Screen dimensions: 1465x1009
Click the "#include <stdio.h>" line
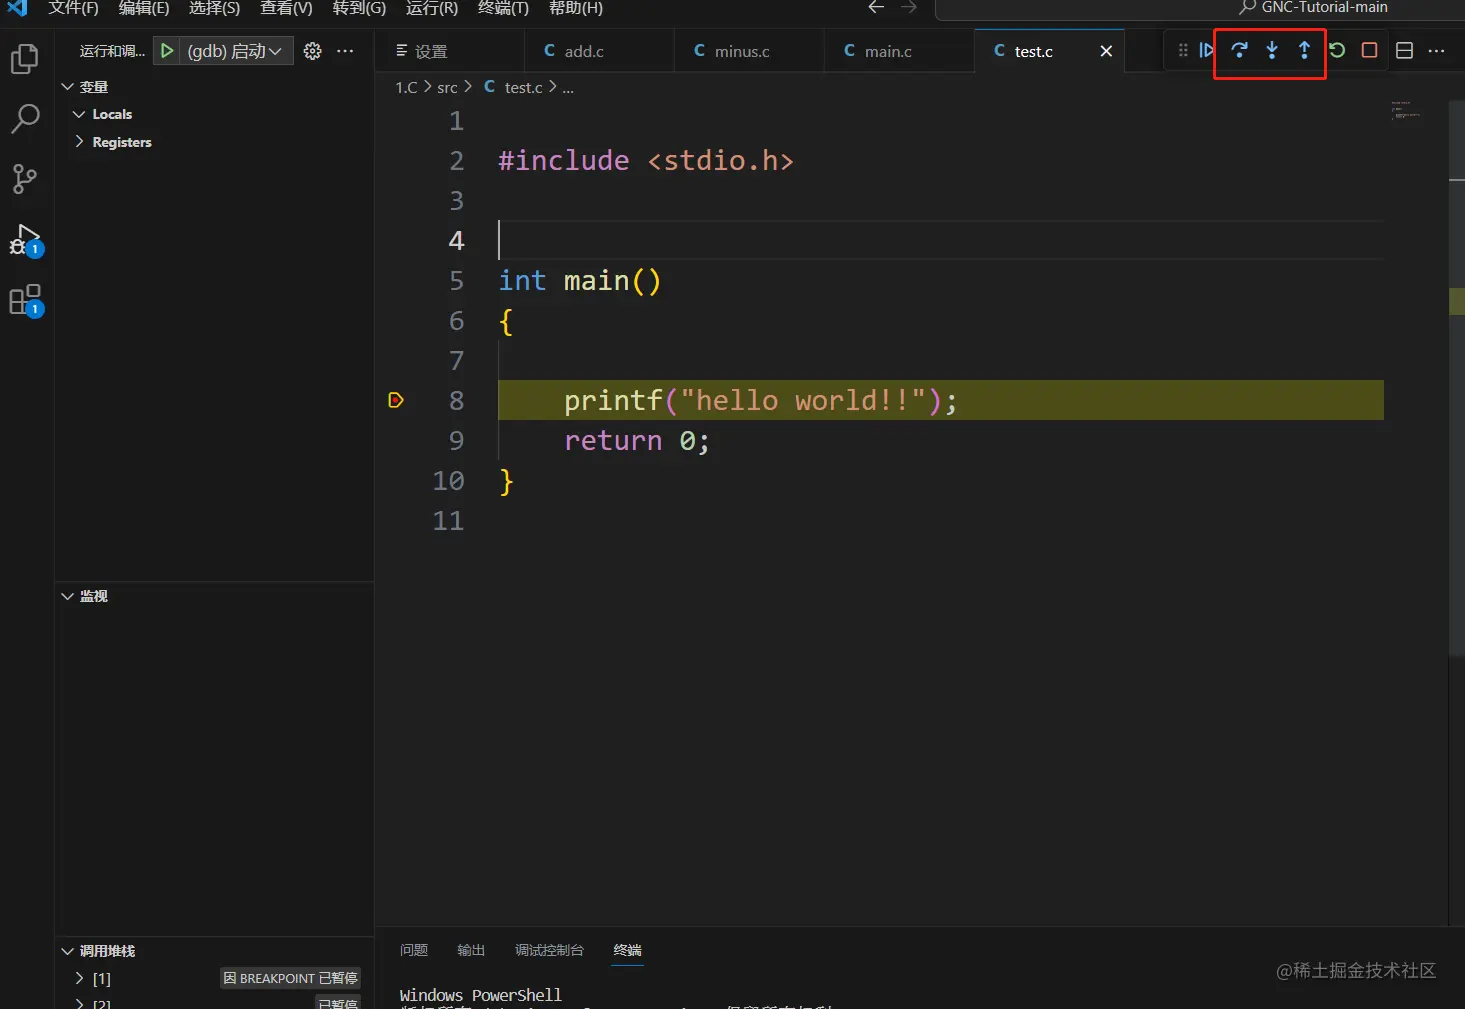click(646, 161)
